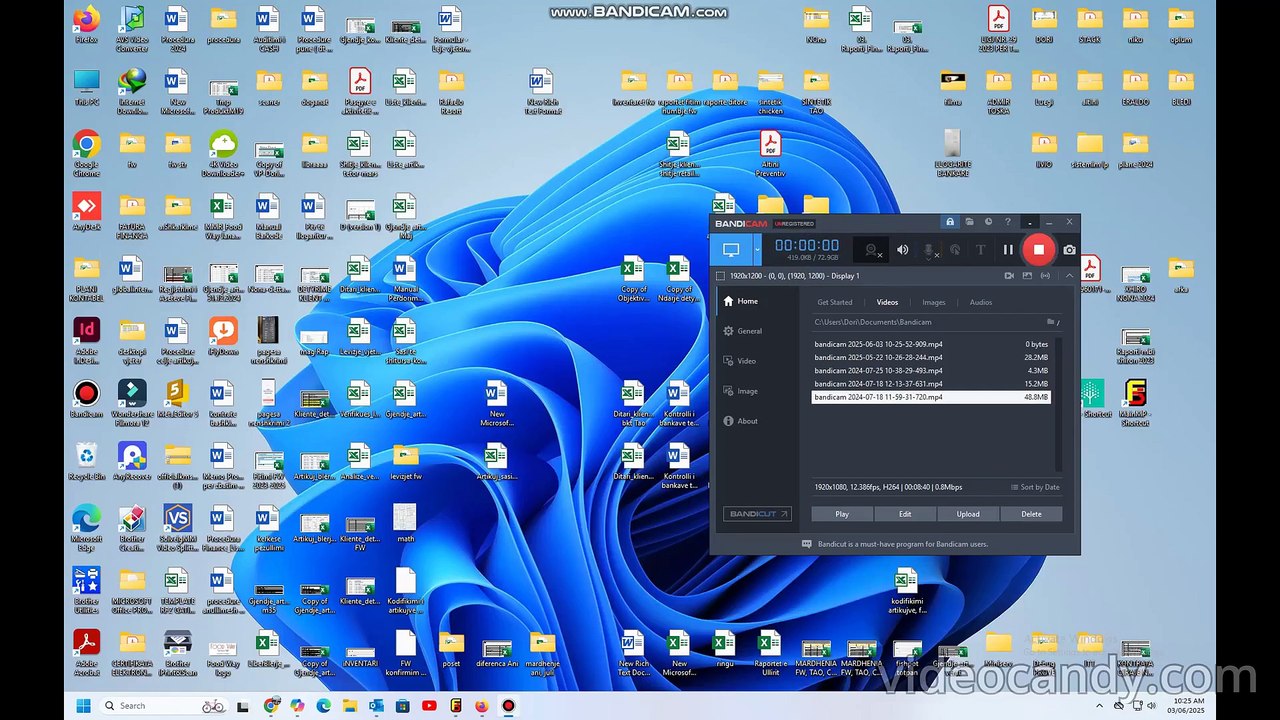Screen dimensions: 1280x720
Task: Toggle speaker sound recording in Bandicam
Action: (902, 250)
